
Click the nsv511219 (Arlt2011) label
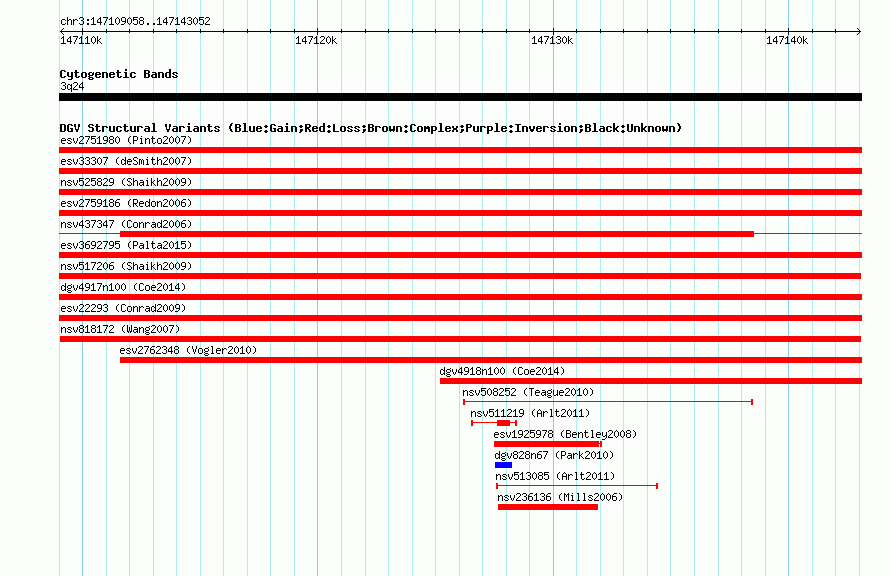pos(530,413)
